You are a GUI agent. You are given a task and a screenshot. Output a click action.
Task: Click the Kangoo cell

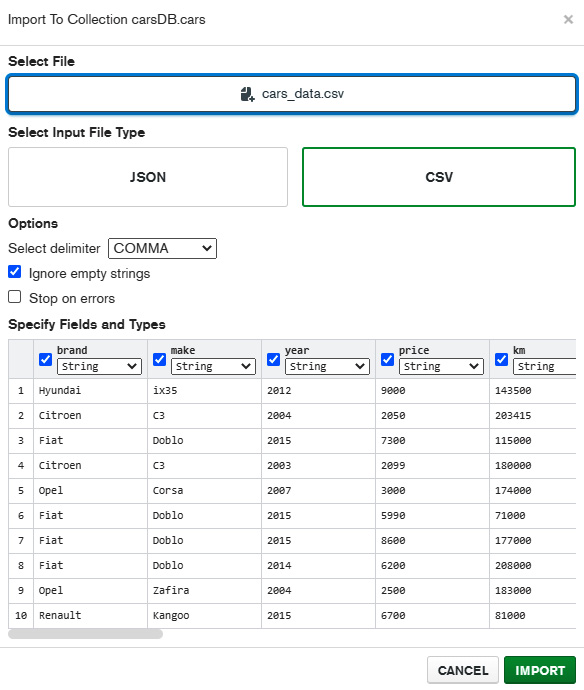204,615
